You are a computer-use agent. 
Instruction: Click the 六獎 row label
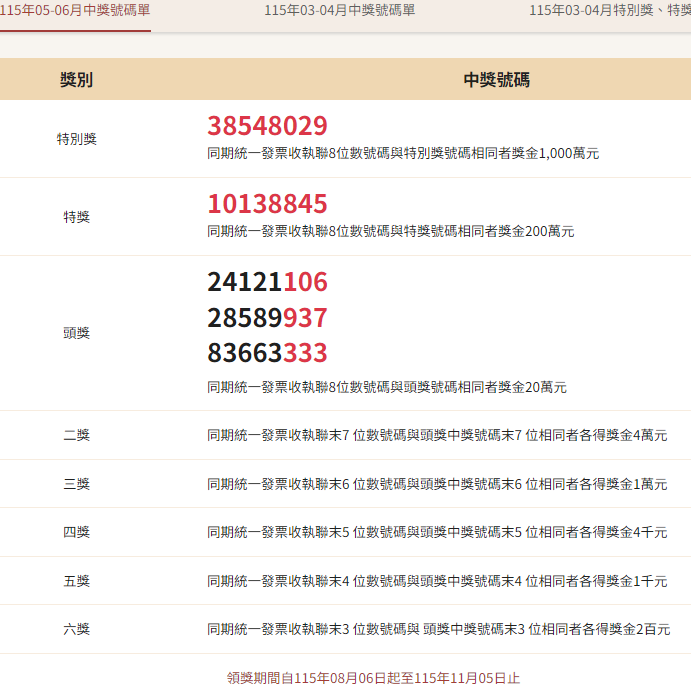[77, 629]
